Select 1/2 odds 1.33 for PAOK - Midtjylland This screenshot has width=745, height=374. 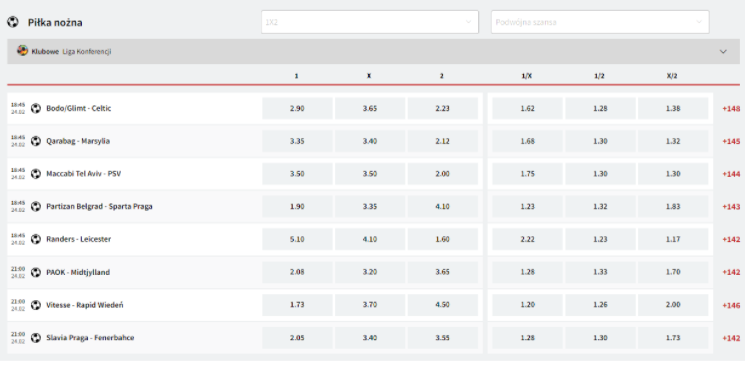[600, 272]
